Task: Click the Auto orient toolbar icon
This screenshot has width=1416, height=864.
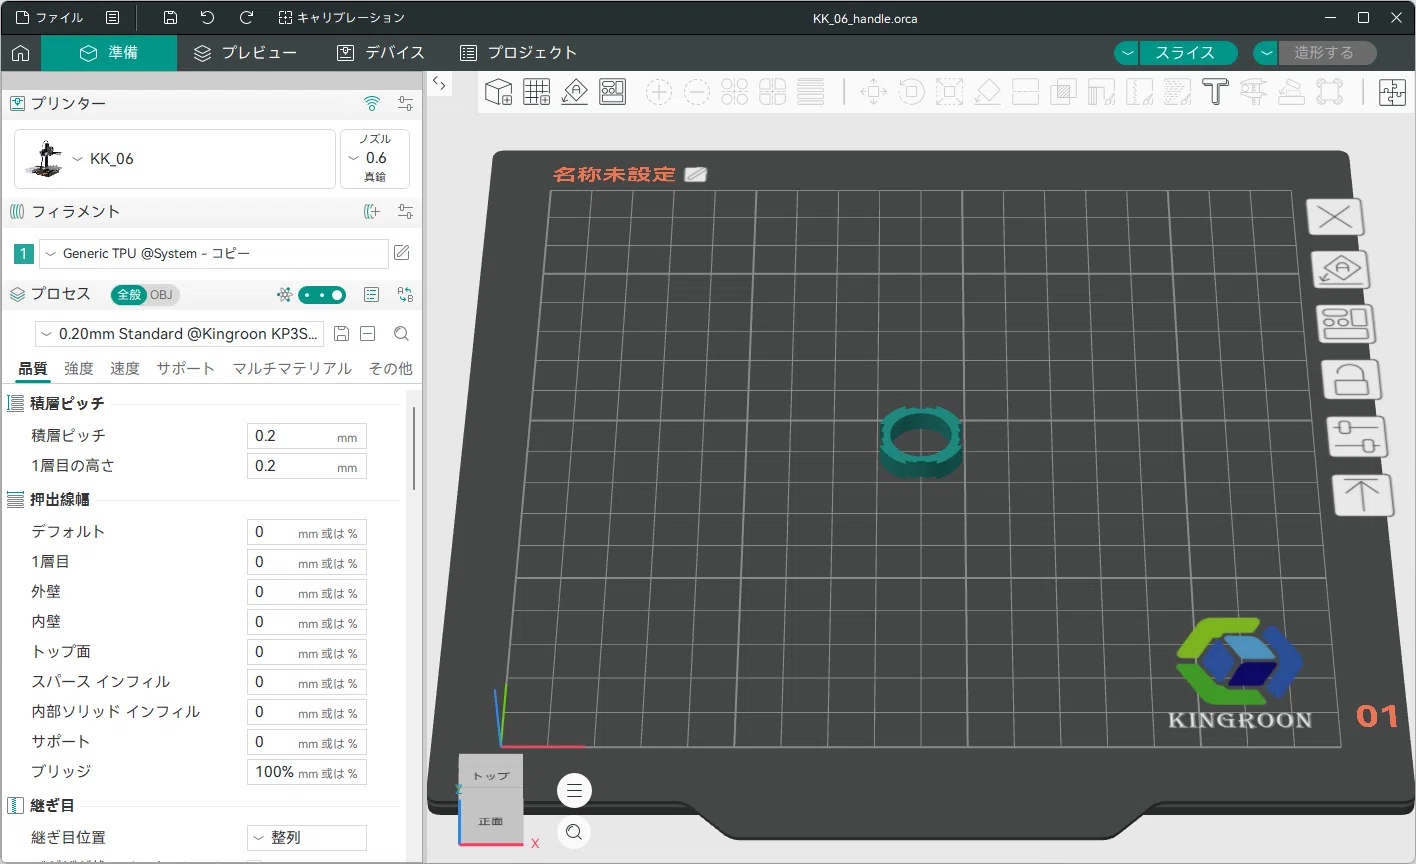Action: (575, 92)
